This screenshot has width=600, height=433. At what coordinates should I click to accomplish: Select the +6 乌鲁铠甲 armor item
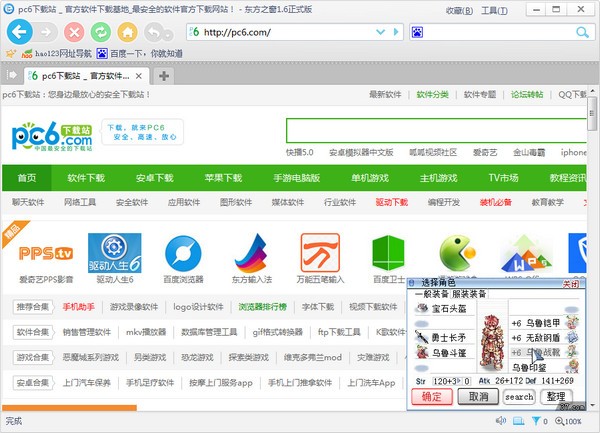click(544, 323)
